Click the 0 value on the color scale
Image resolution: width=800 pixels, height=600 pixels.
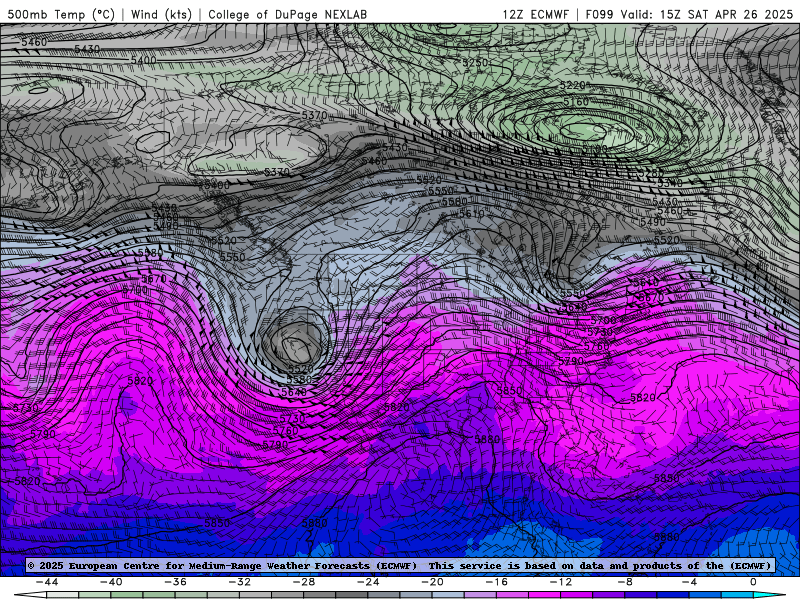click(x=754, y=582)
